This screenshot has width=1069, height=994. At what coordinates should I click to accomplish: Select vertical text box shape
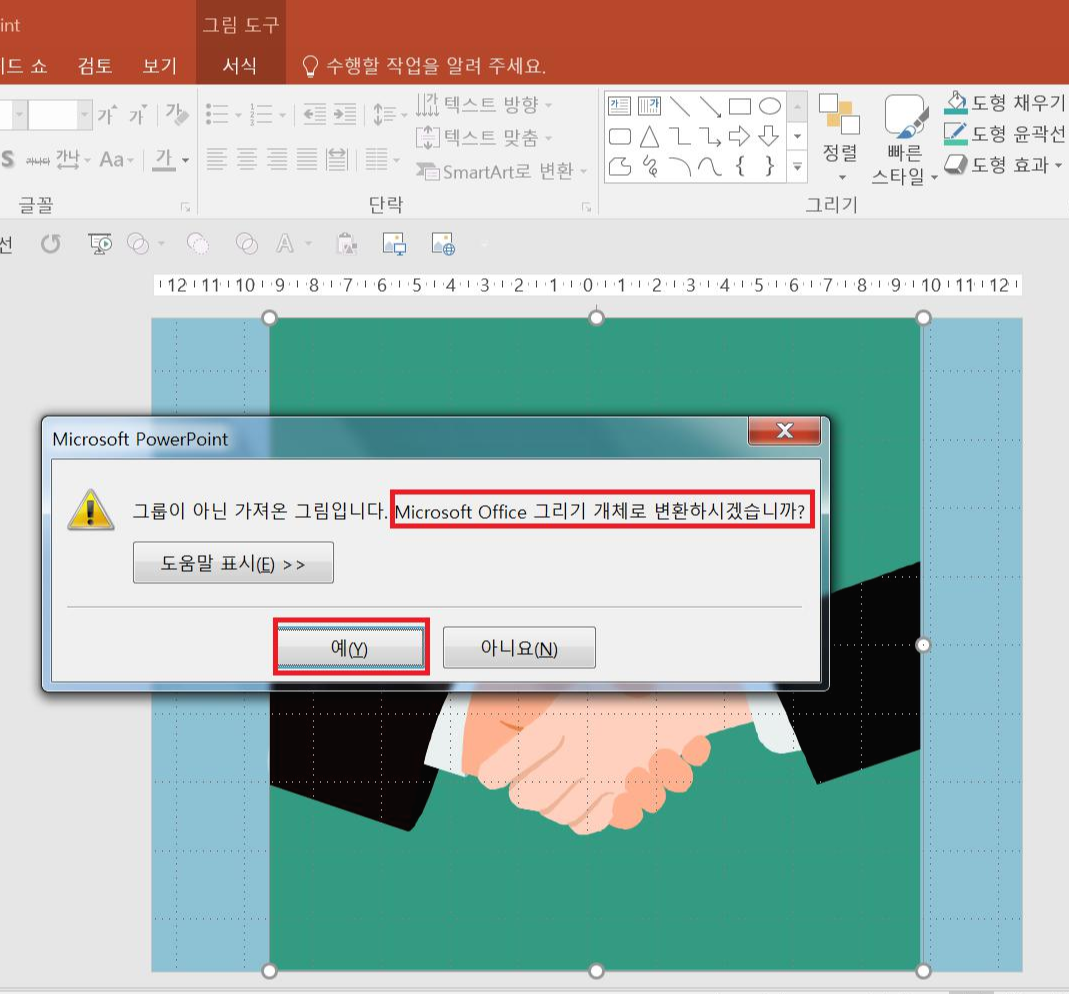(649, 106)
